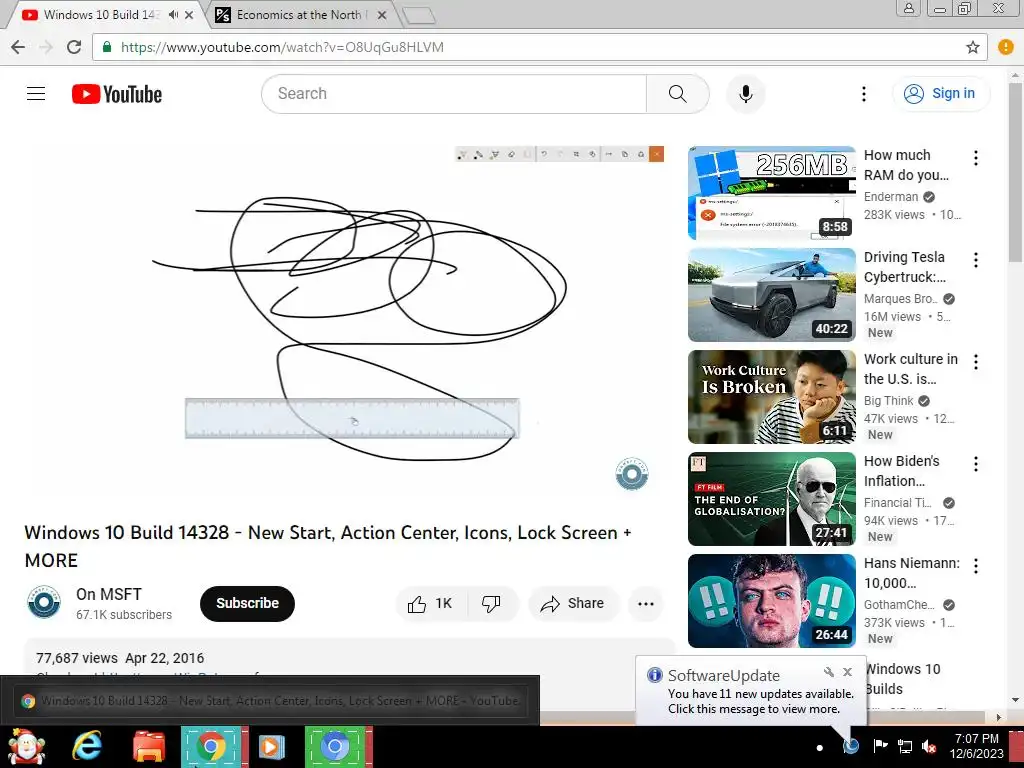This screenshot has height=768, width=1024.
Task: Click the page vertical scrollbar thumb
Action: (x=1015, y=171)
